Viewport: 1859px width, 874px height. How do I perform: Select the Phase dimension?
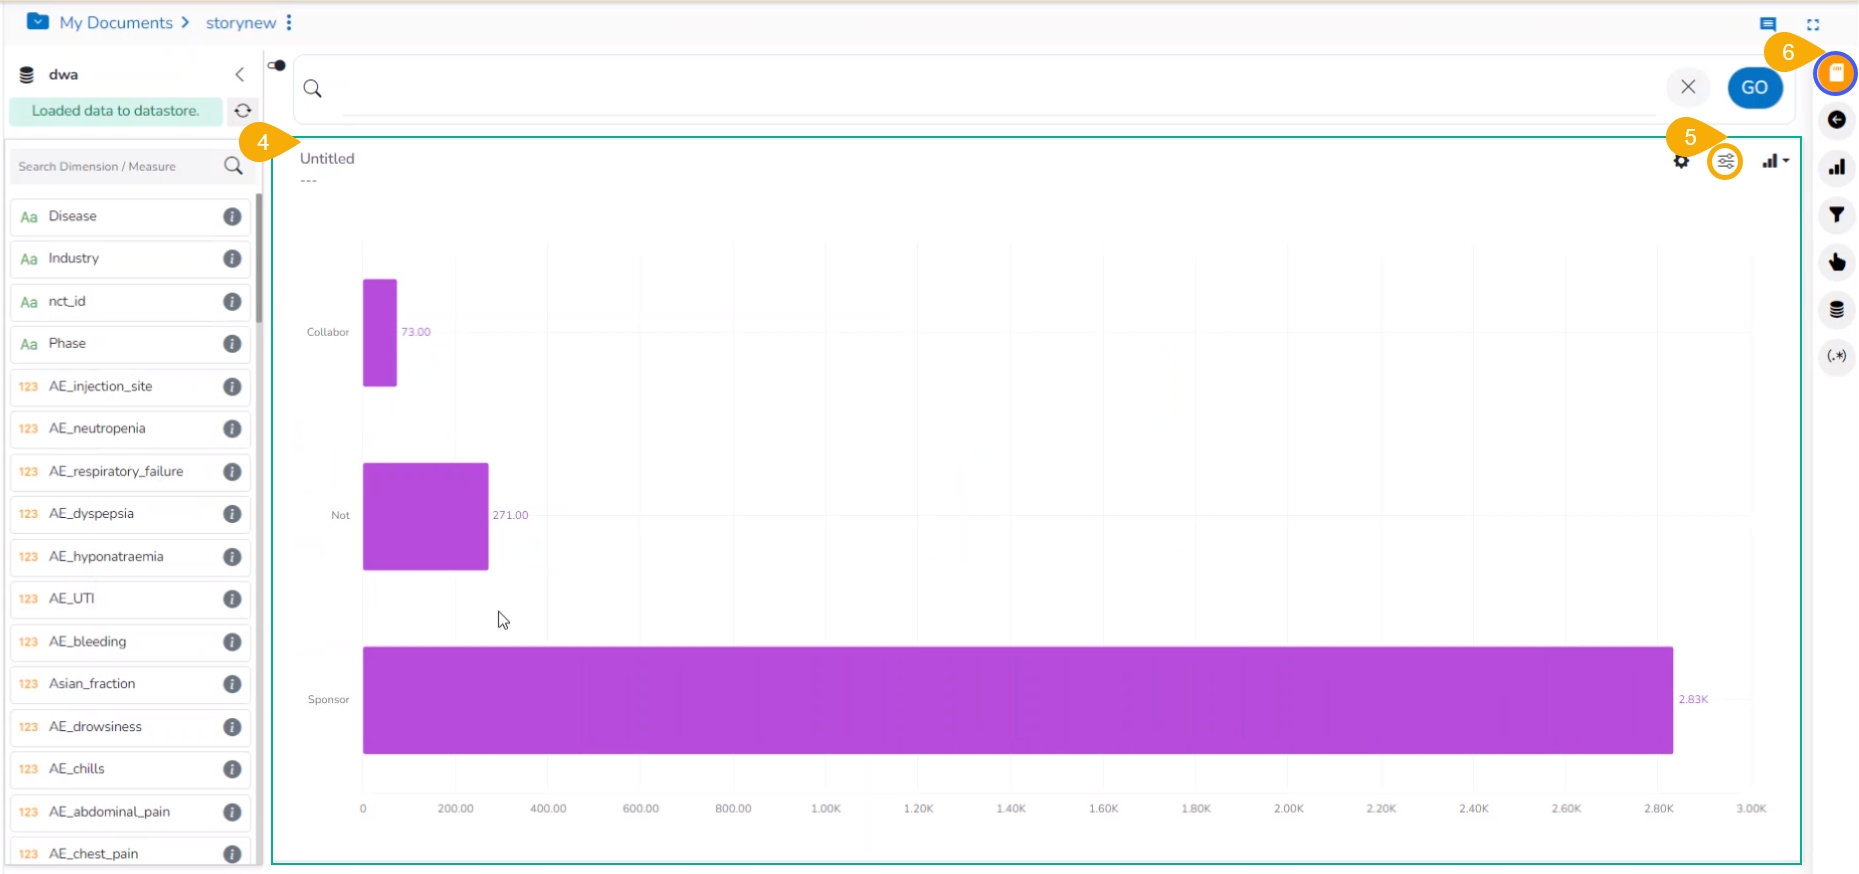tap(130, 344)
